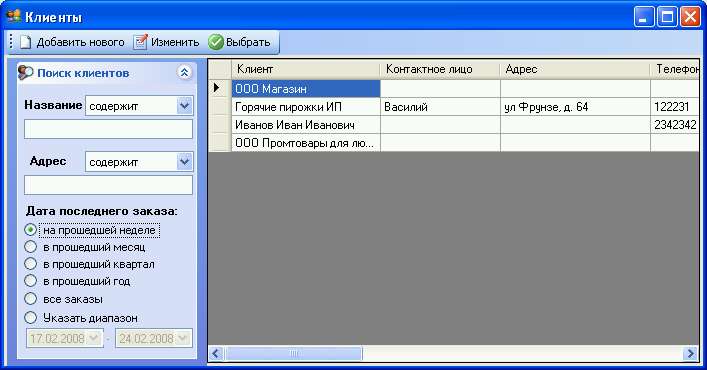The image size is (707, 370).
Task: Click the scroll right arrow of the grid
Action: (x=690, y=353)
